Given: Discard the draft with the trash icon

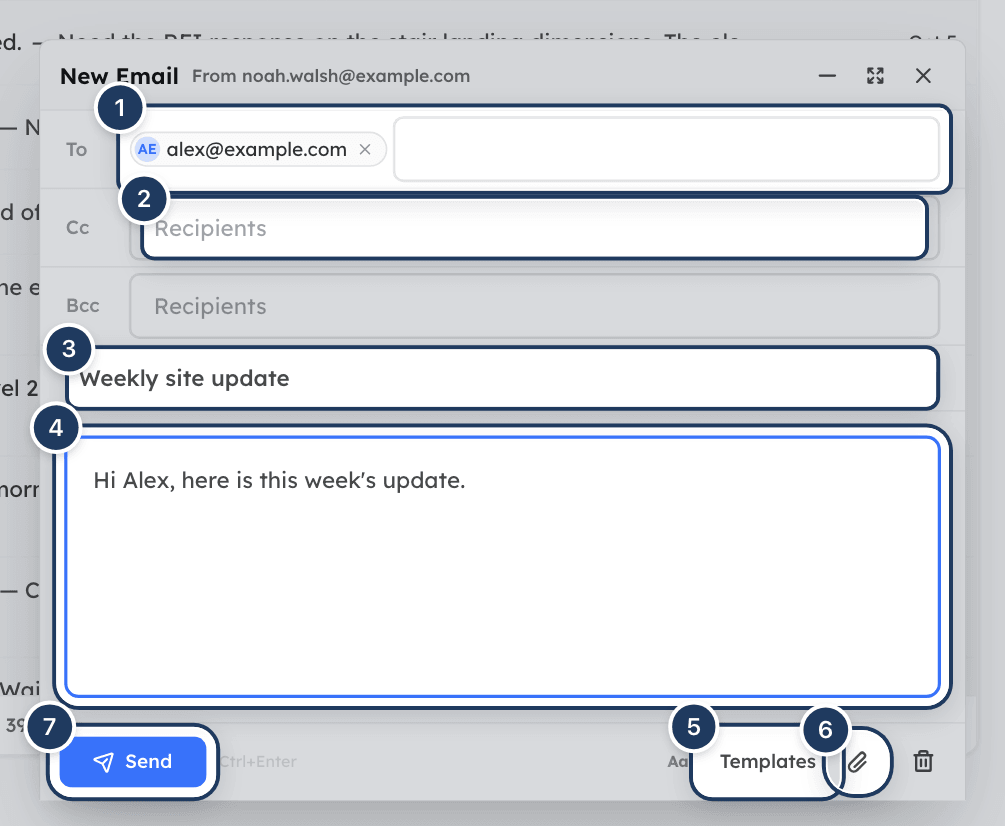Looking at the screenshot, I should coord(923,761).
